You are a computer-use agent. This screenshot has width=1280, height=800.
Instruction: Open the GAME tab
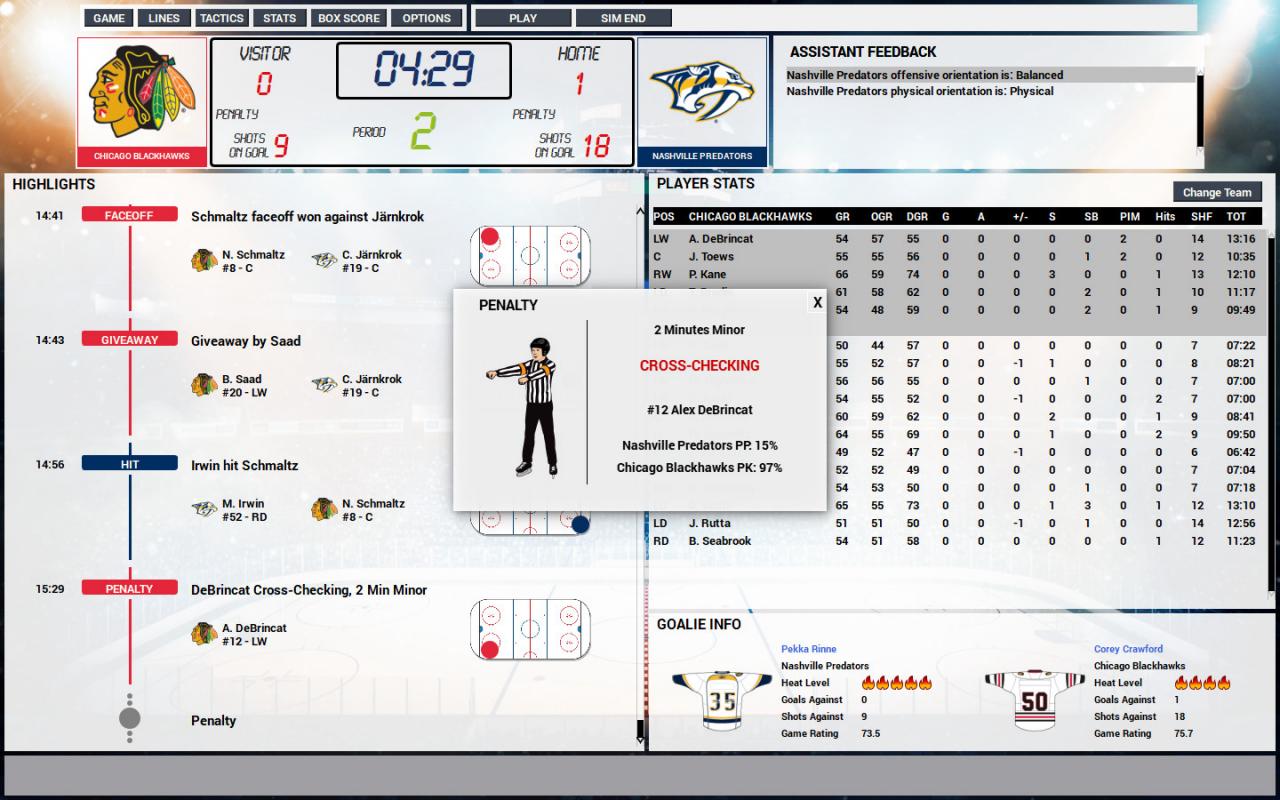coord(108,17)
